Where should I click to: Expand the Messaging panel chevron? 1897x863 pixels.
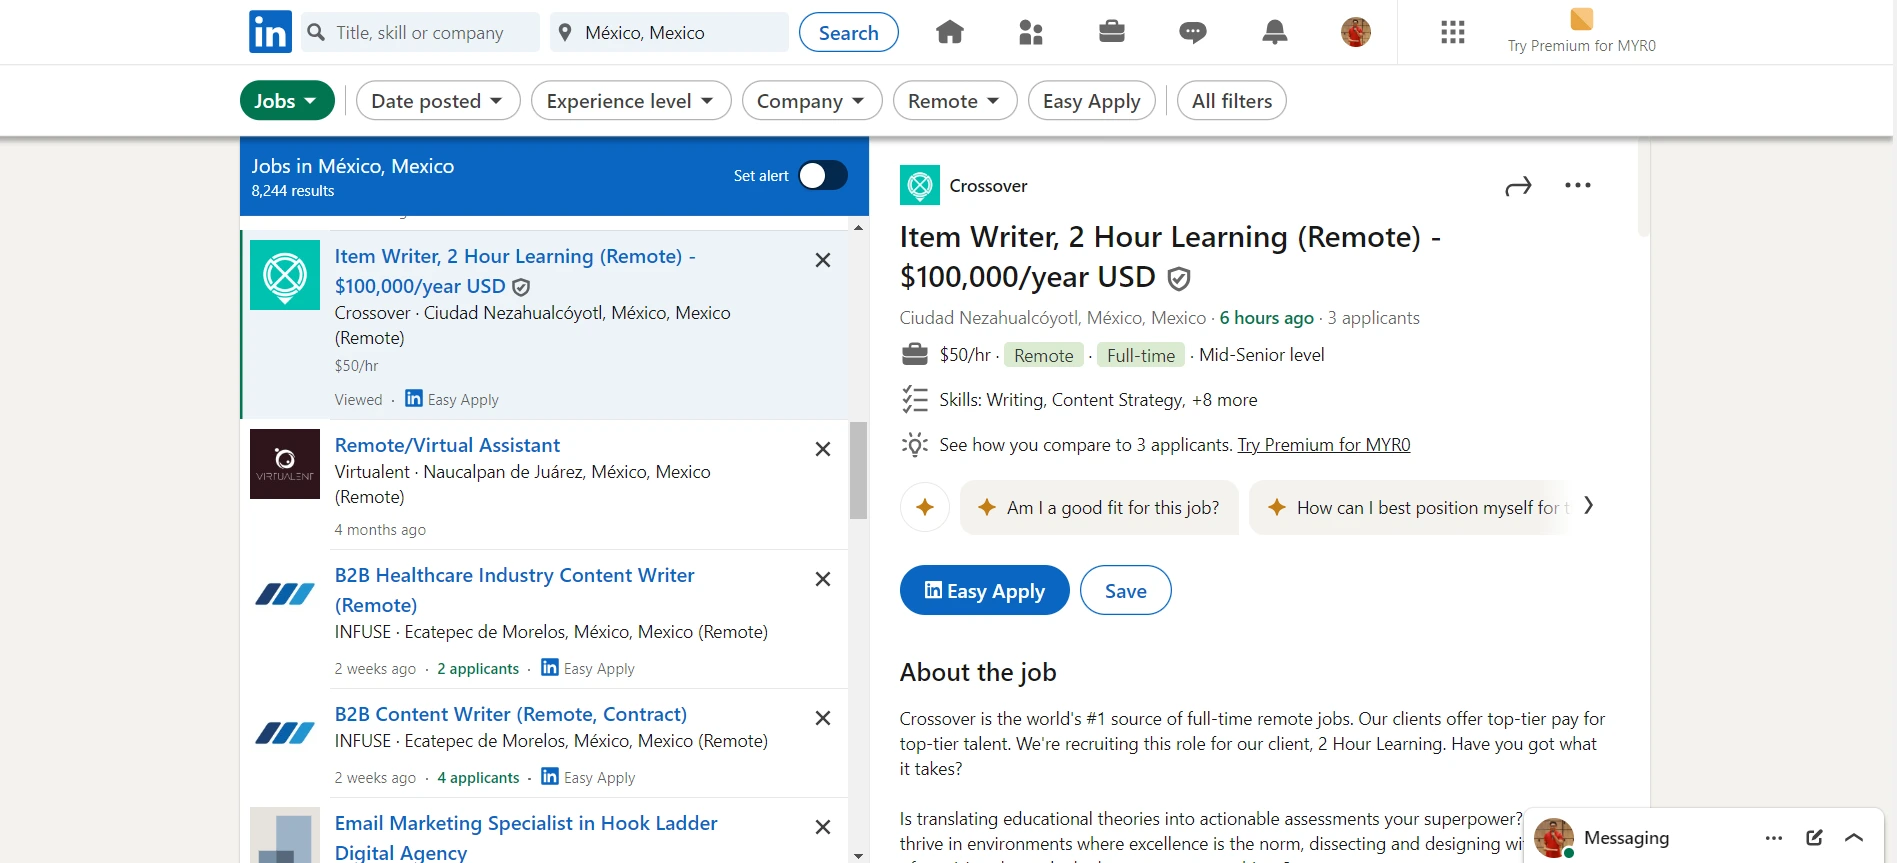[x=1853, y=838]
